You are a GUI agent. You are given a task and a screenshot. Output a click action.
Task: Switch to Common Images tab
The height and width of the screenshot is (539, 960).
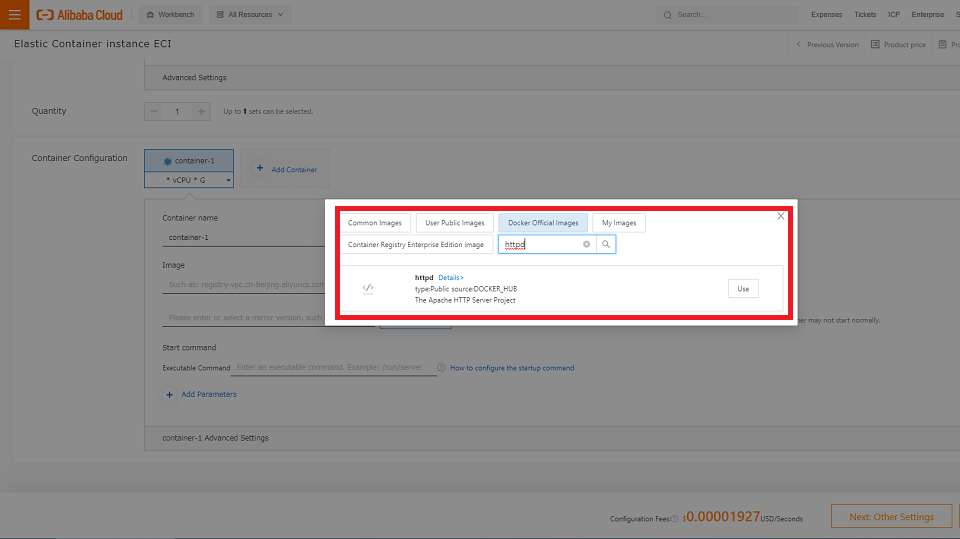pos(375,223)
